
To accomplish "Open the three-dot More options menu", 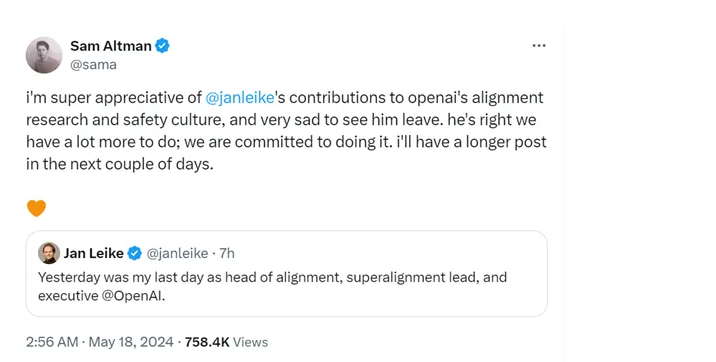I will [x=539, y=46].
